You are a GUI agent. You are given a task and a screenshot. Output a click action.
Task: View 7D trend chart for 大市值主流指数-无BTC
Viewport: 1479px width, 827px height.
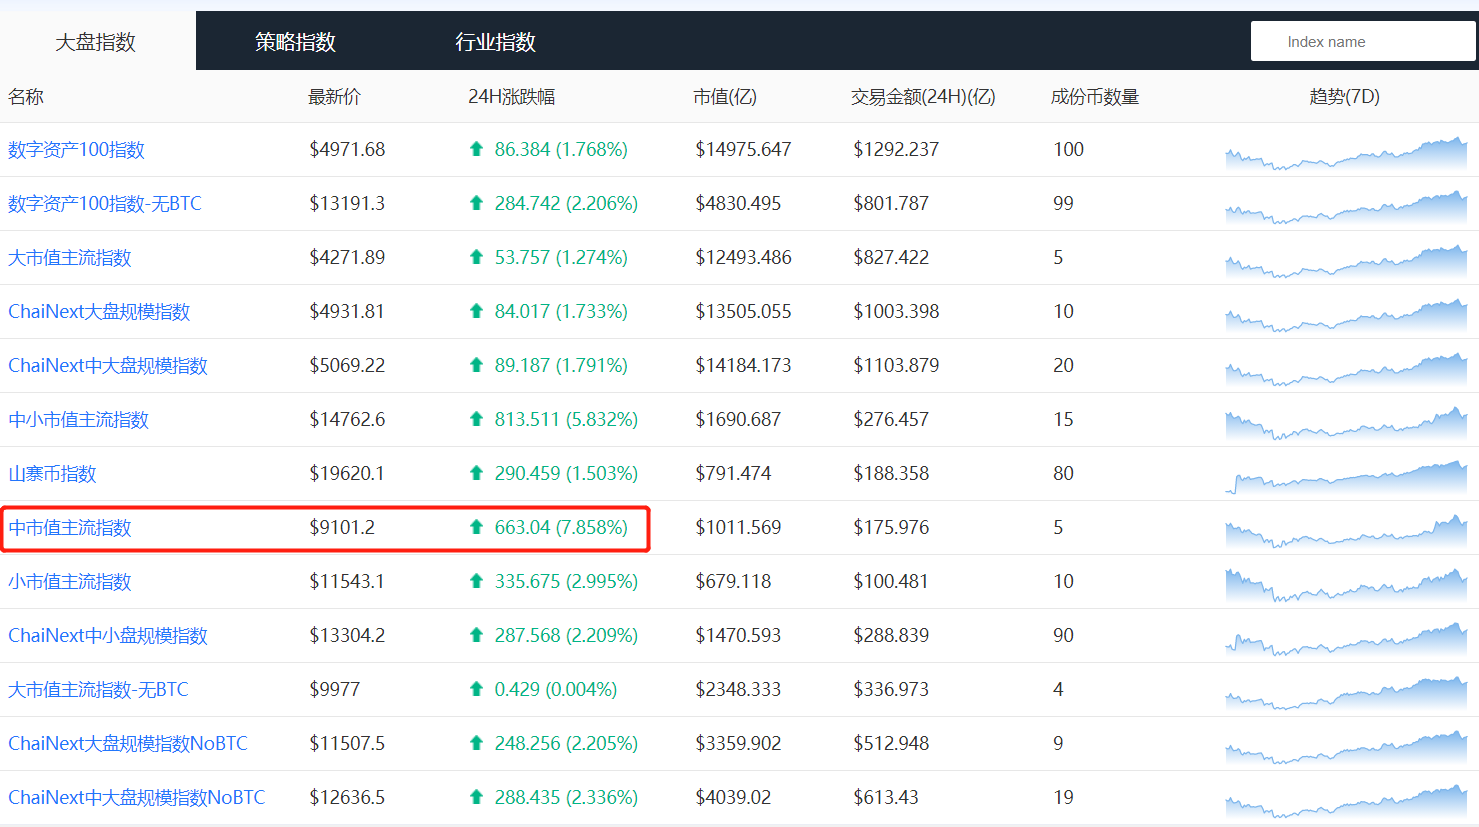(1346, 693)
